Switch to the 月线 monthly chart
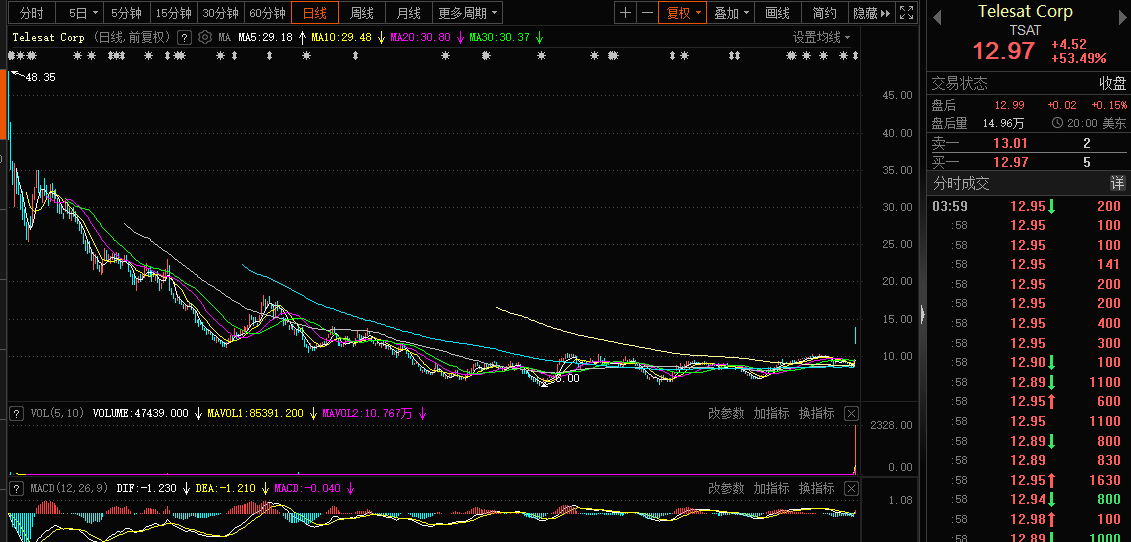1131x542 pixels. 408,13
